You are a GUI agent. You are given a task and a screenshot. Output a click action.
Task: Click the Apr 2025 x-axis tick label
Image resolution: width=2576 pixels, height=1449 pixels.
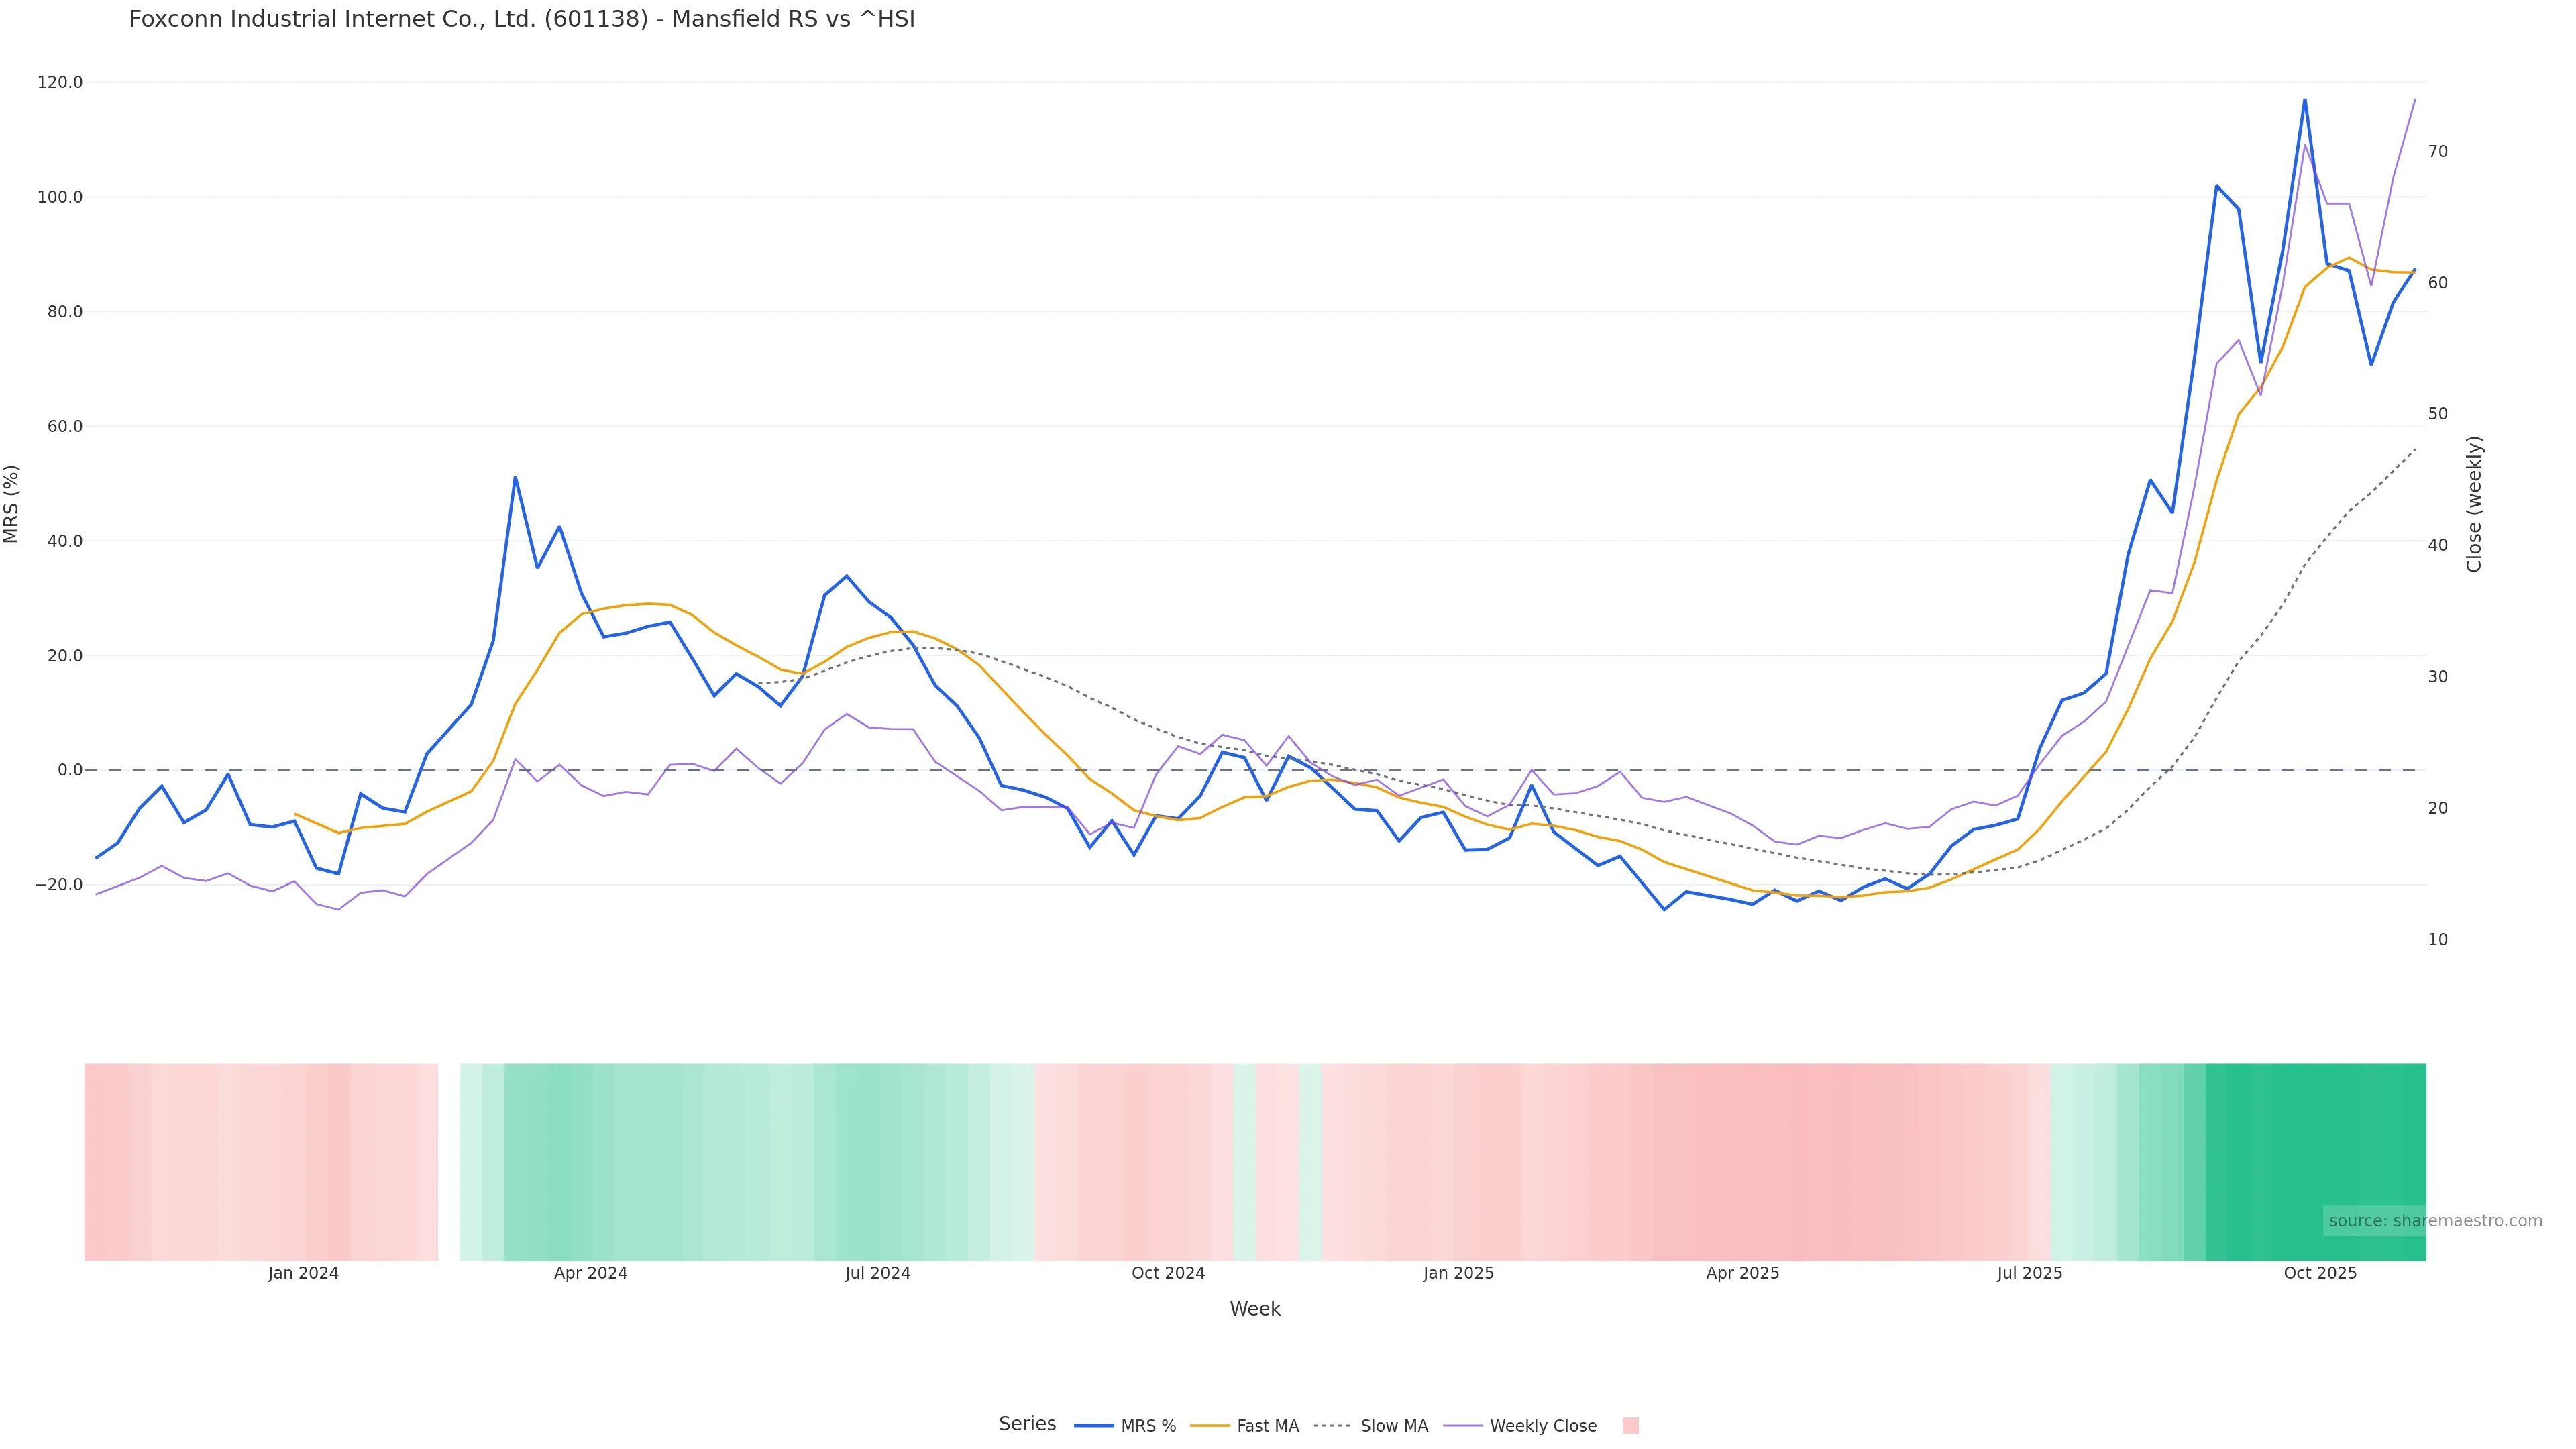click(1742, 1273)
